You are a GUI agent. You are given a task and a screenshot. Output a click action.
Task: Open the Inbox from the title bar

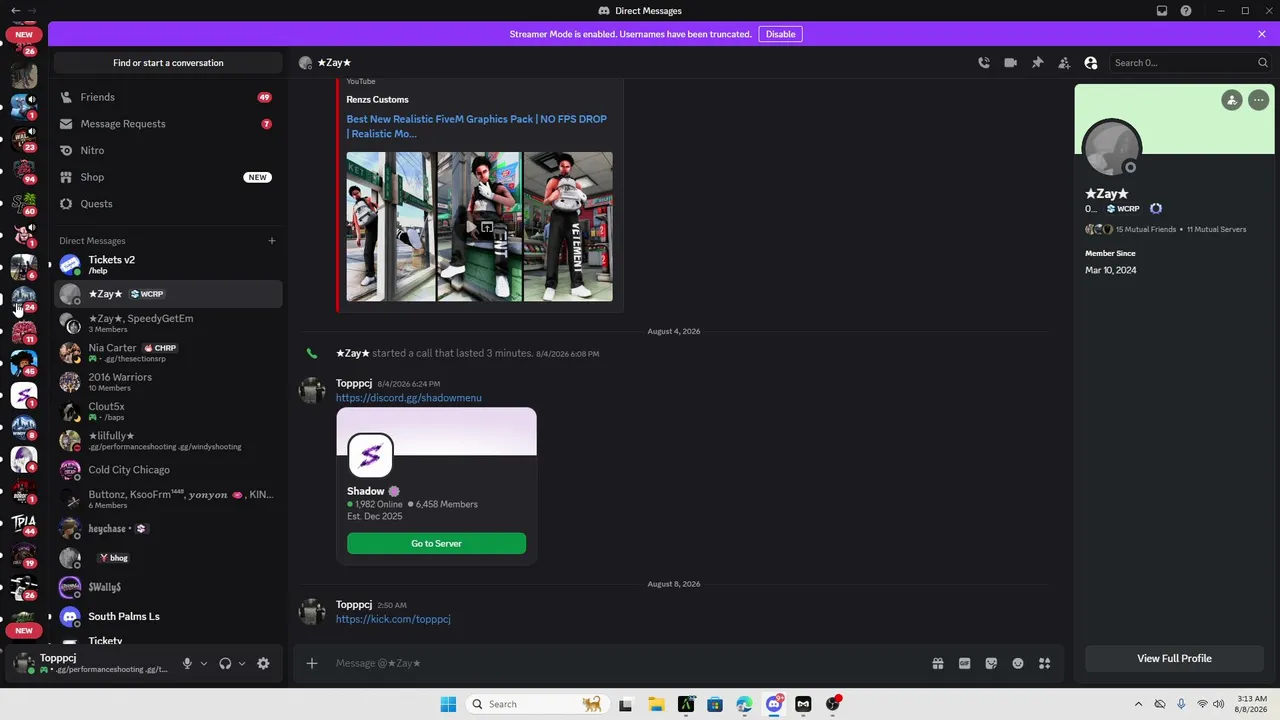tap(1162, 11)
